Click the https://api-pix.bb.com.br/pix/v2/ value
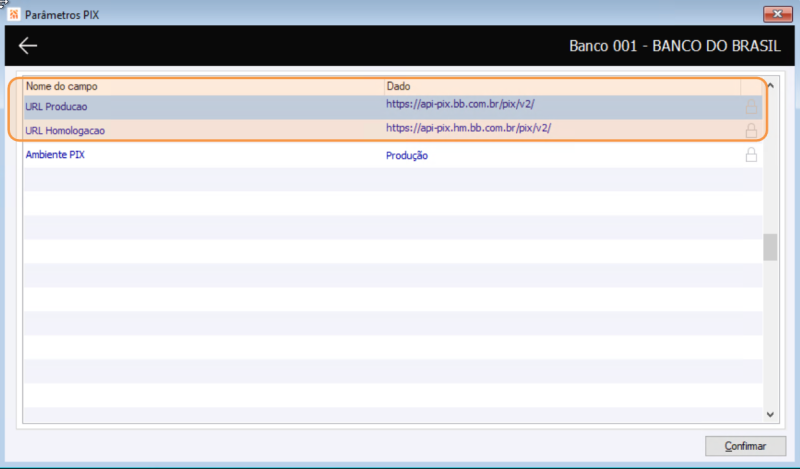Screen dimensions: 800x469 460,104
